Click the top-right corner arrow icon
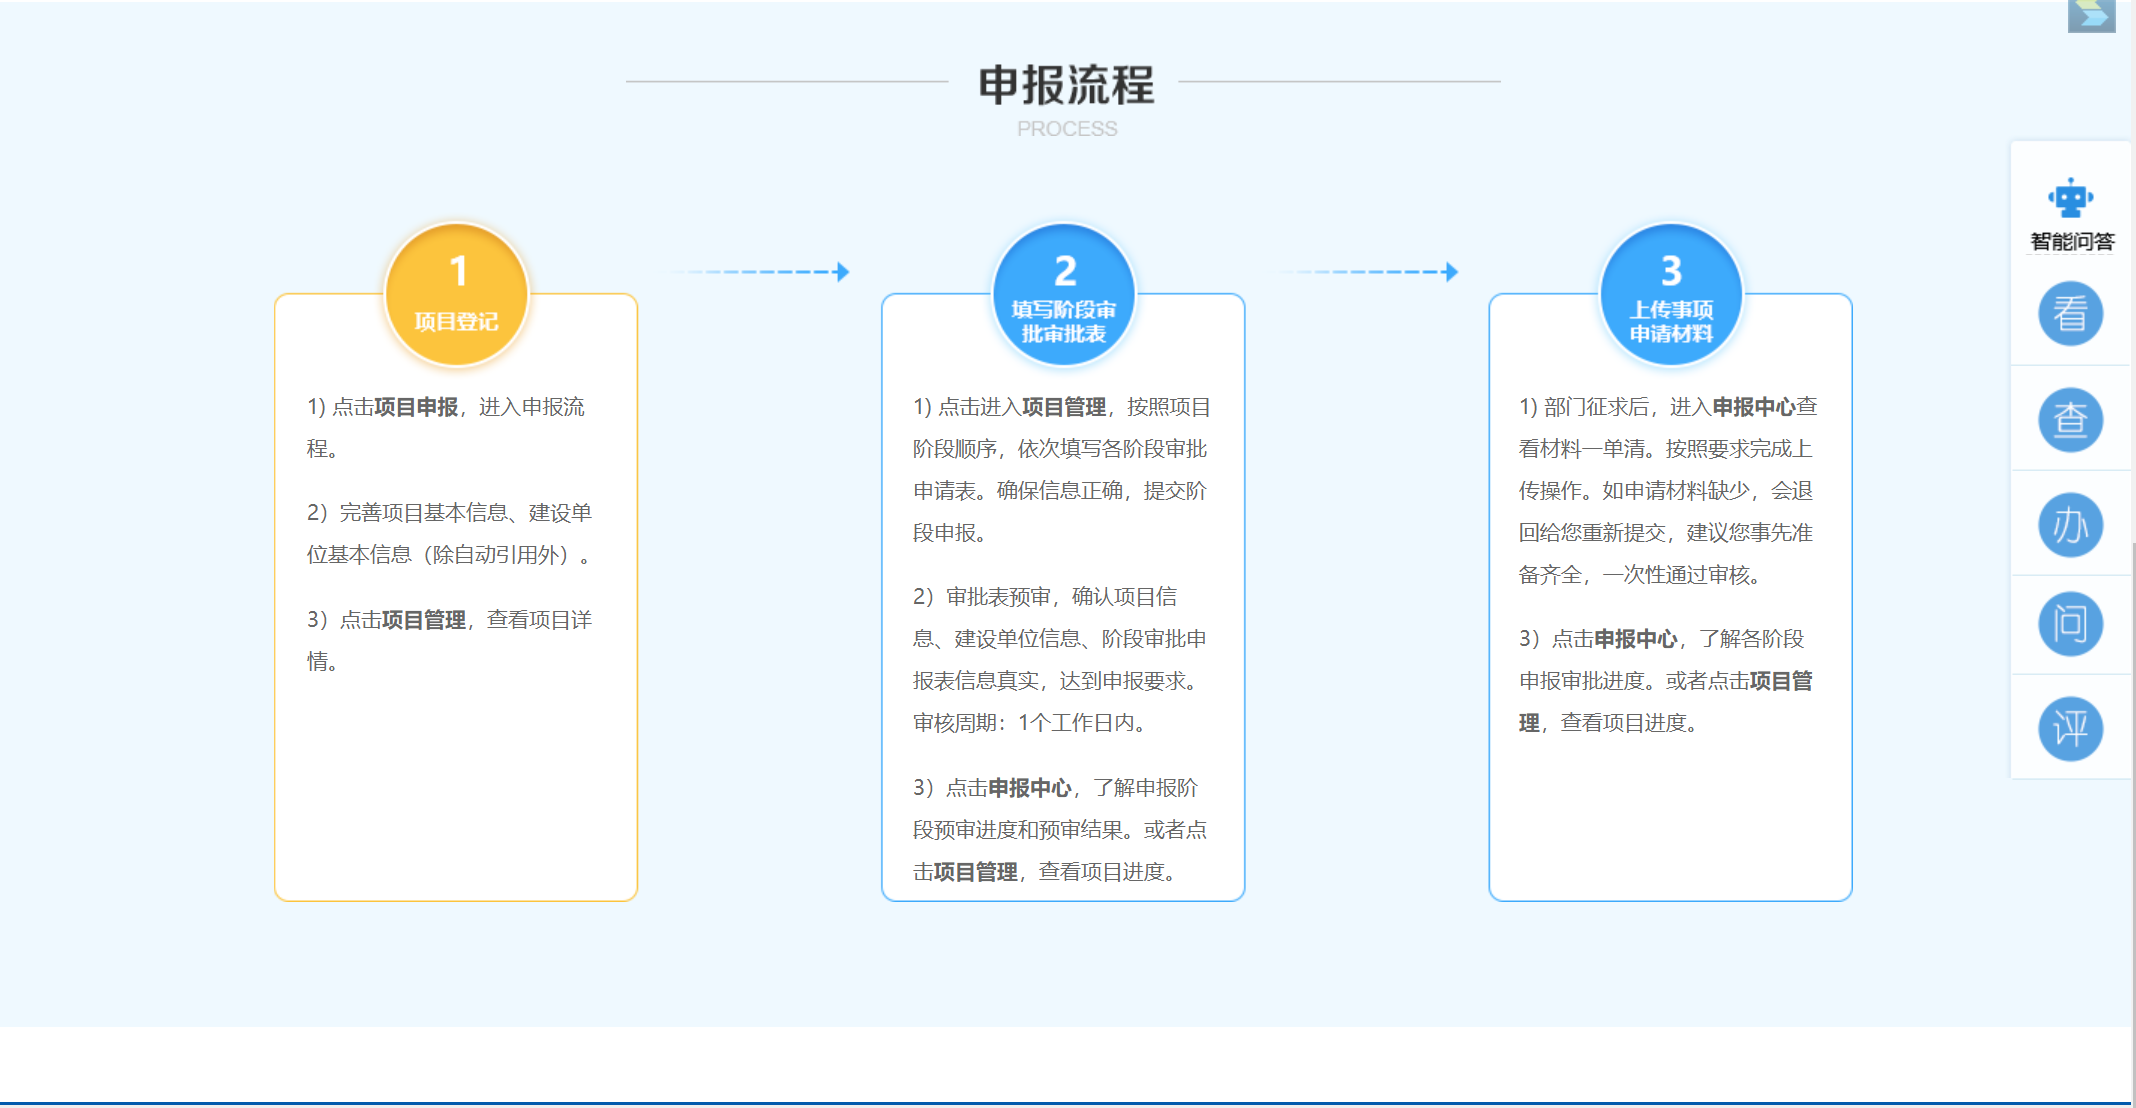 pyautogui.click(x=2091, y=16)
